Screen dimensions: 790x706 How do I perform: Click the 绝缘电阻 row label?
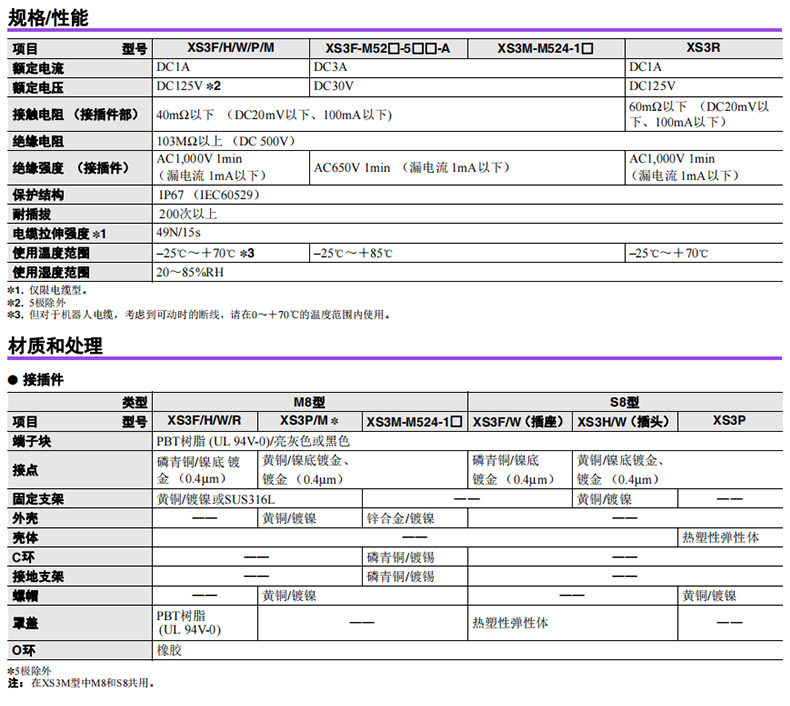[x=37, y=141]
